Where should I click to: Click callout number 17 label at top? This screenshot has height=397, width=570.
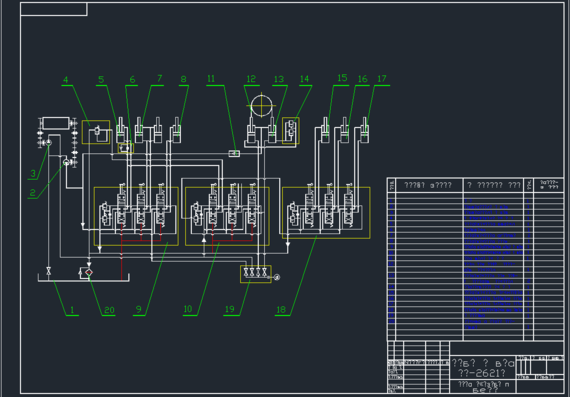382,79
